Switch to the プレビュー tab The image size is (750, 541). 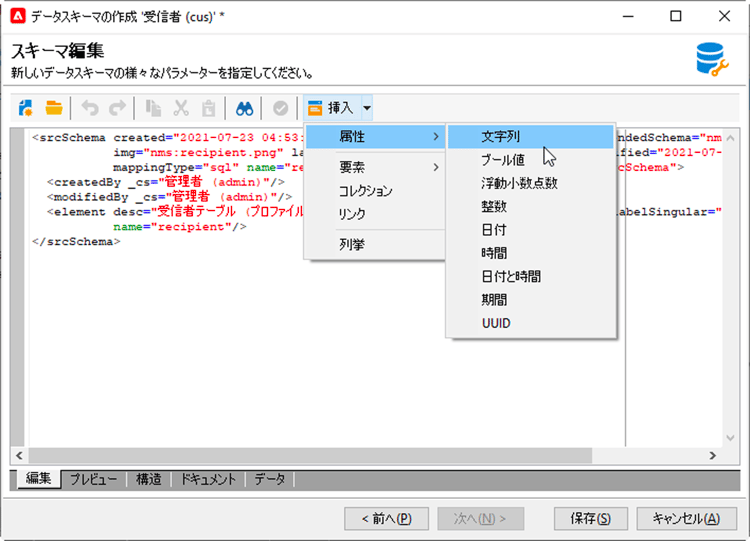click(93, 479)
